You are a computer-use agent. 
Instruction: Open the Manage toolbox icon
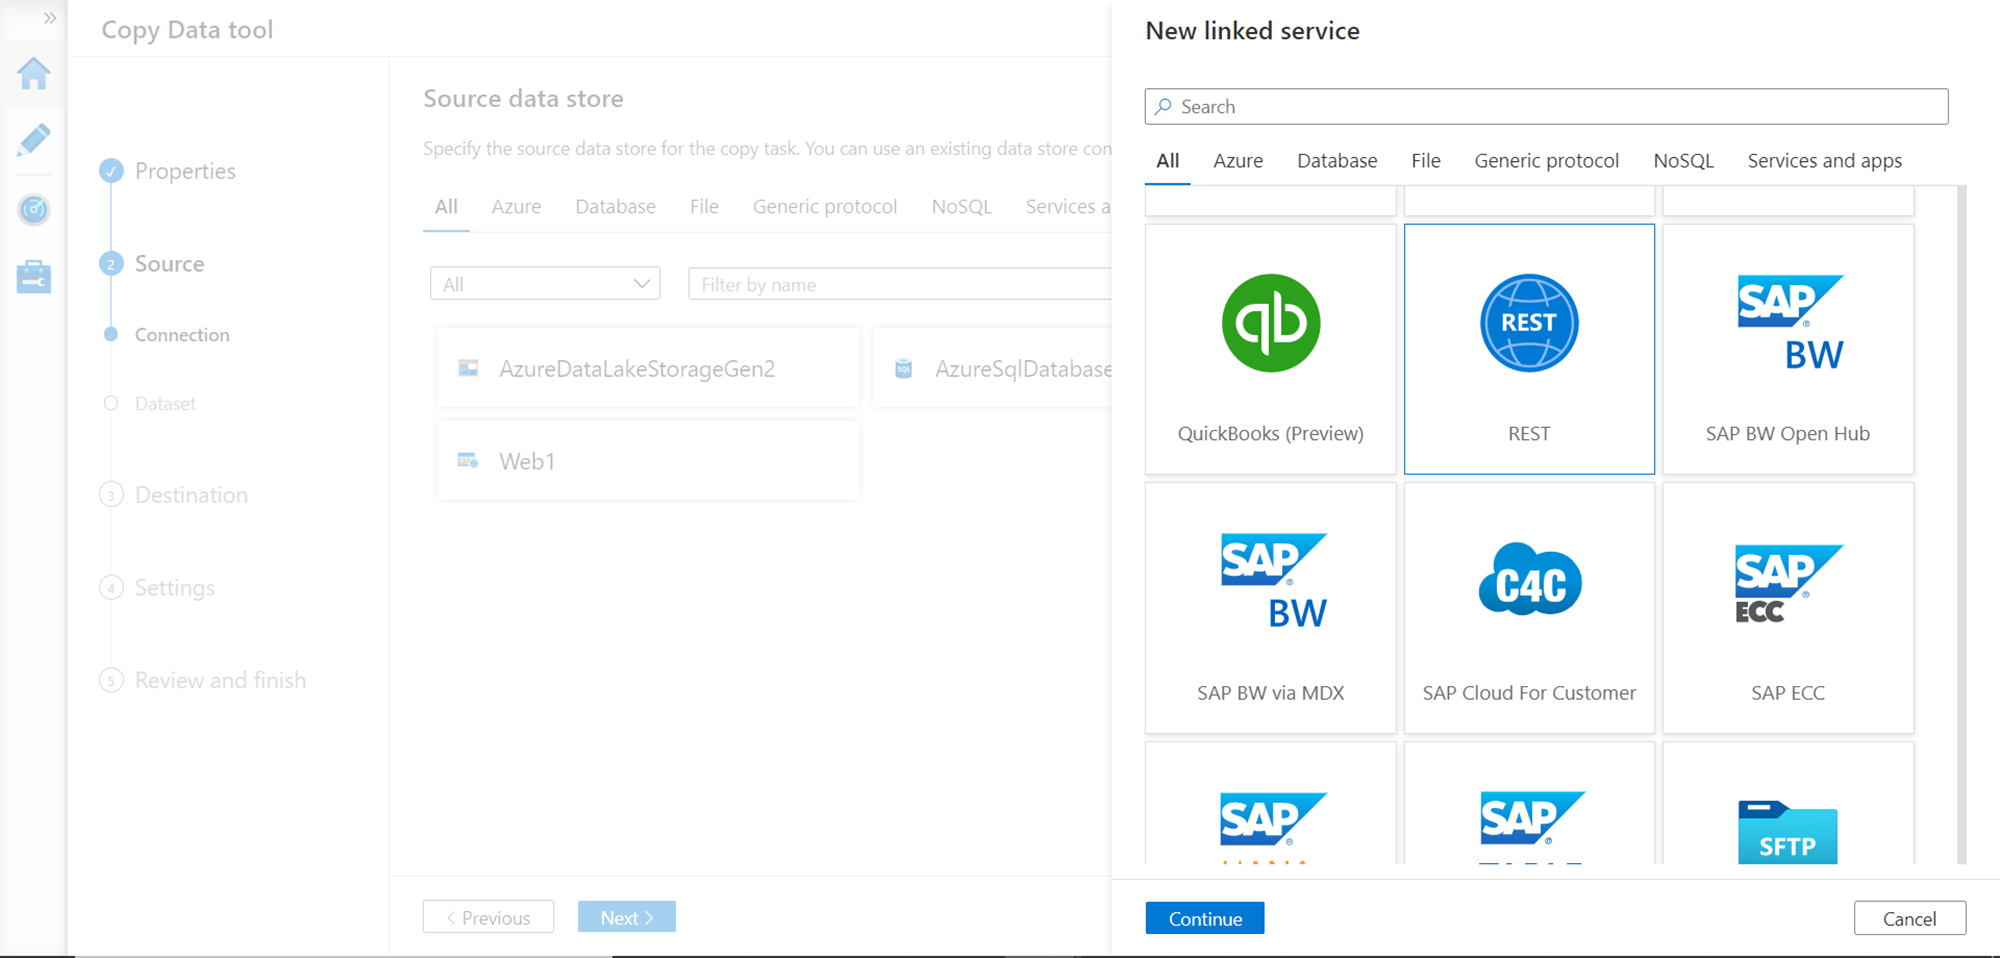[x=34, y=277]
